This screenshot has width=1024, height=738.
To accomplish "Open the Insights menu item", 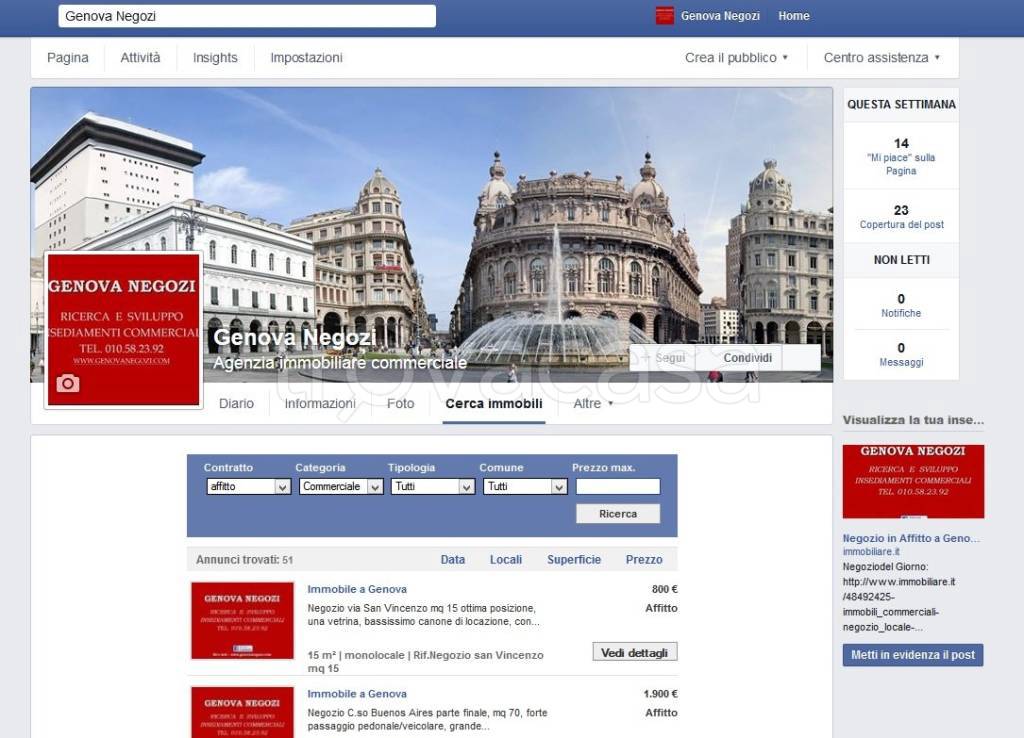I will pyautogui.click(x=215, y=58).
